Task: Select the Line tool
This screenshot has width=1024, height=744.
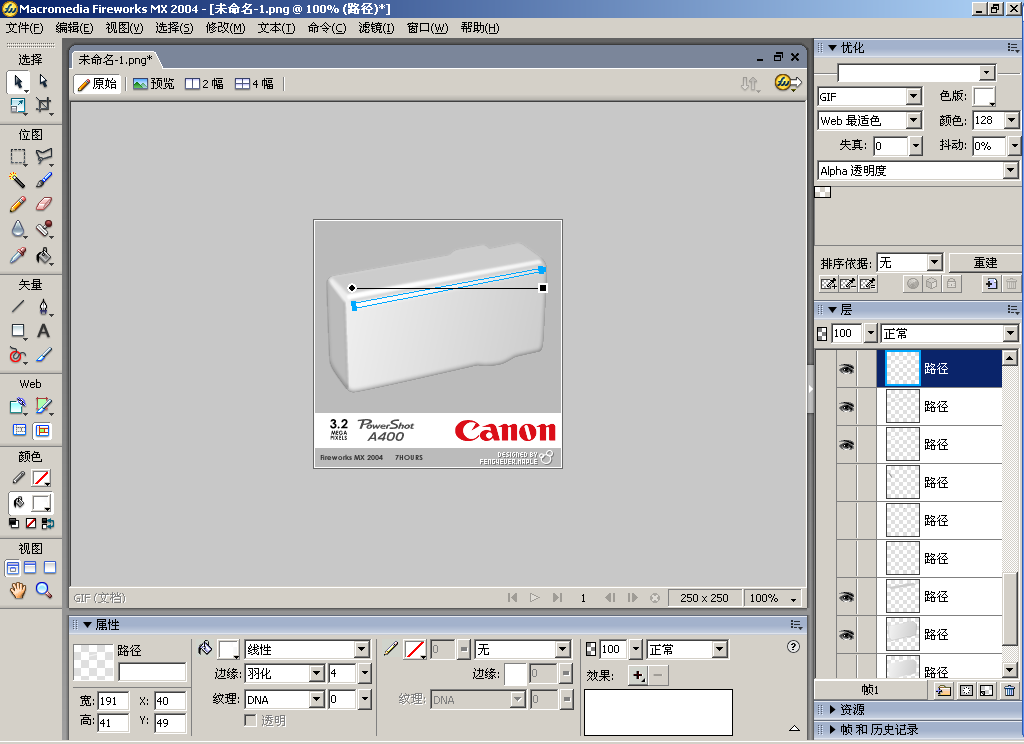Action: [18, 306]
